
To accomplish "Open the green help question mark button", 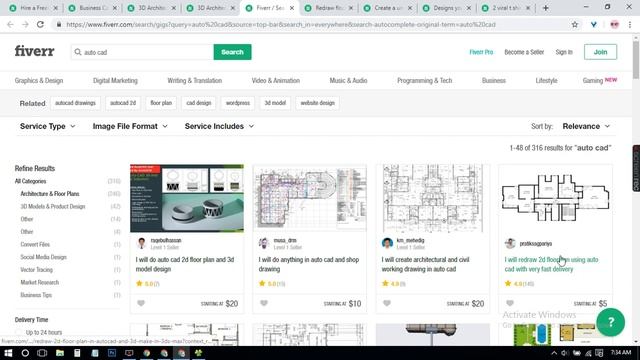I will [x=610, y=322].
